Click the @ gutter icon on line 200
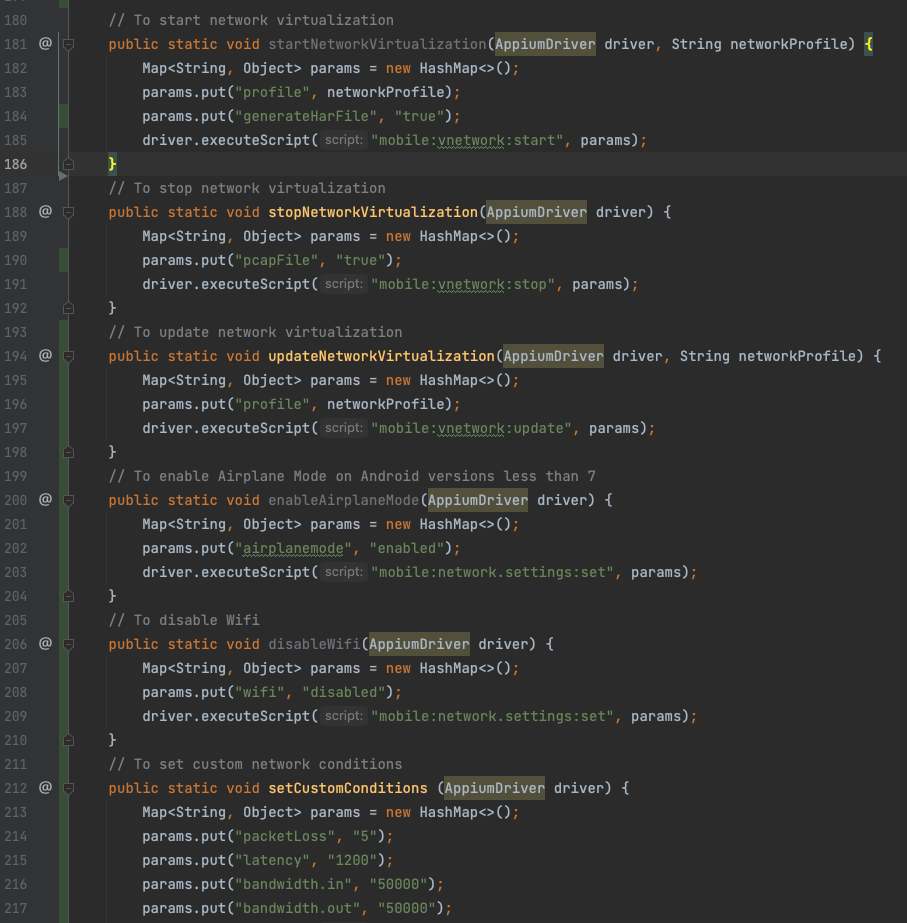The height and width of the screenshot is (923, 907). (x=45, y=500)
